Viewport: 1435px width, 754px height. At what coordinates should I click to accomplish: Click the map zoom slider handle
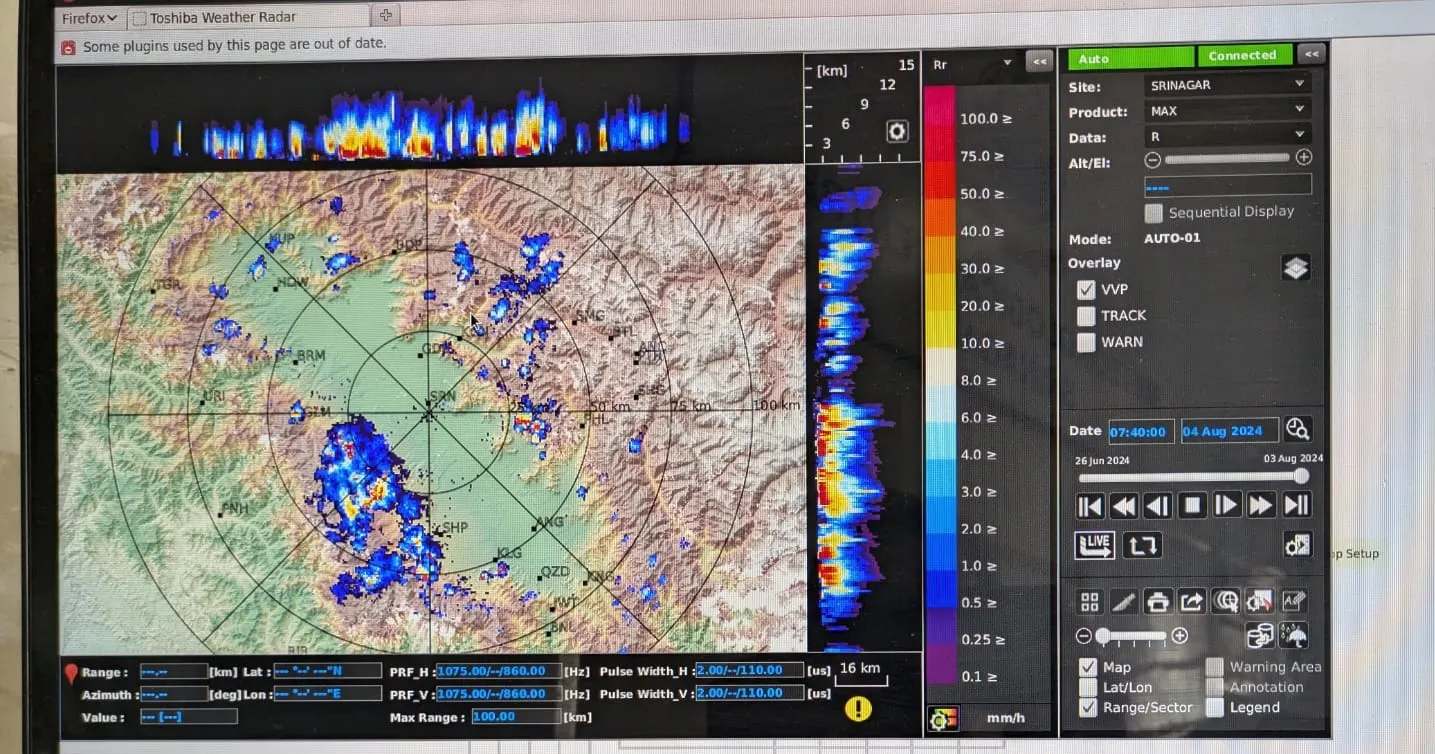pos(1103,636)
